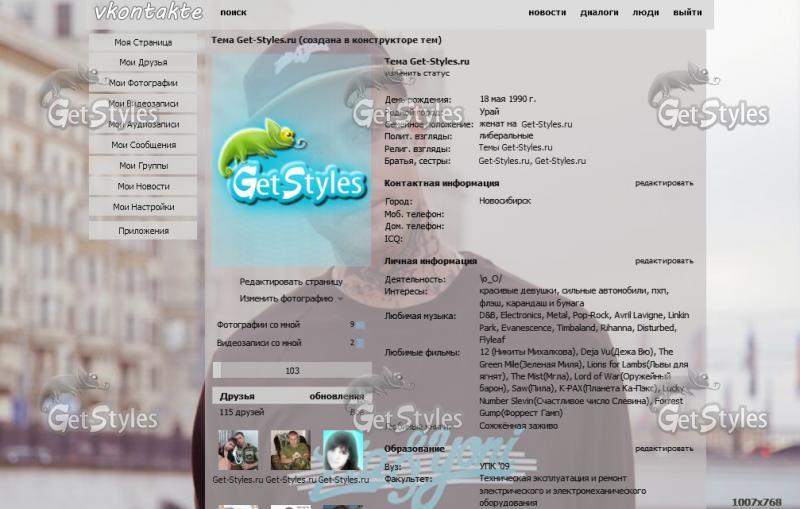Open Мои Новости in sidebar

point(143,186)
